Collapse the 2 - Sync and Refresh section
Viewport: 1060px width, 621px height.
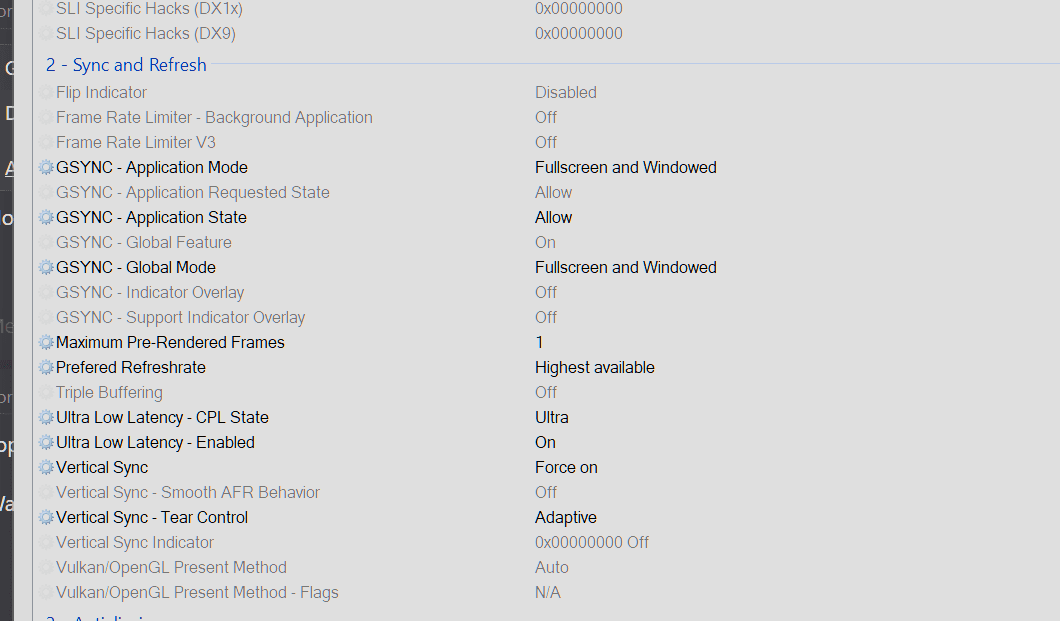(x=126, y=65)
